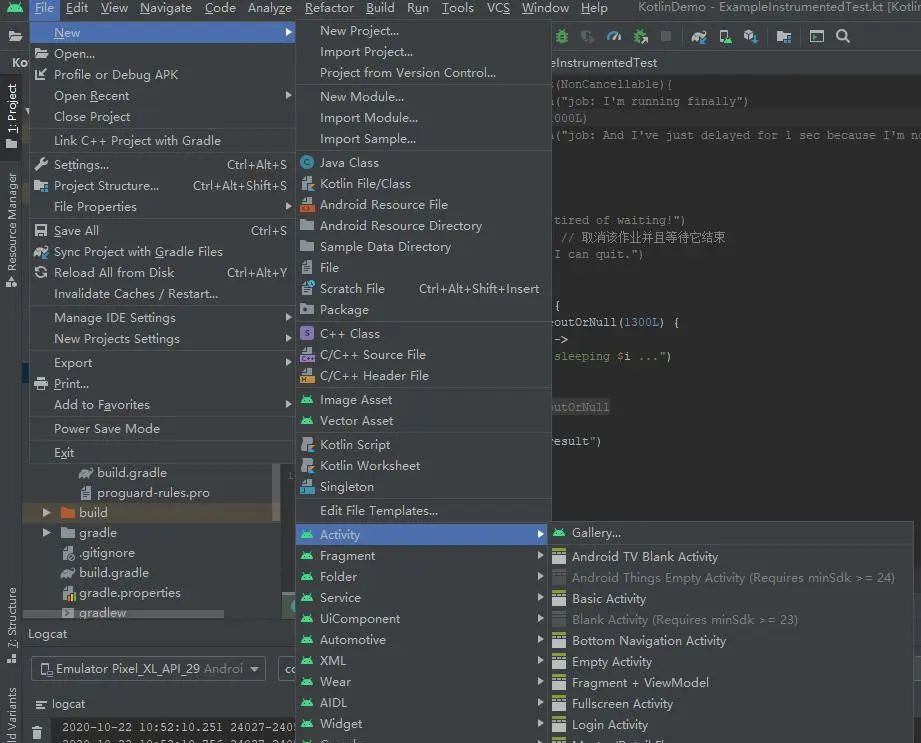Open the Refactor menu in menu bar
Screen dimensions: 921x743
(x=329, y=8)
